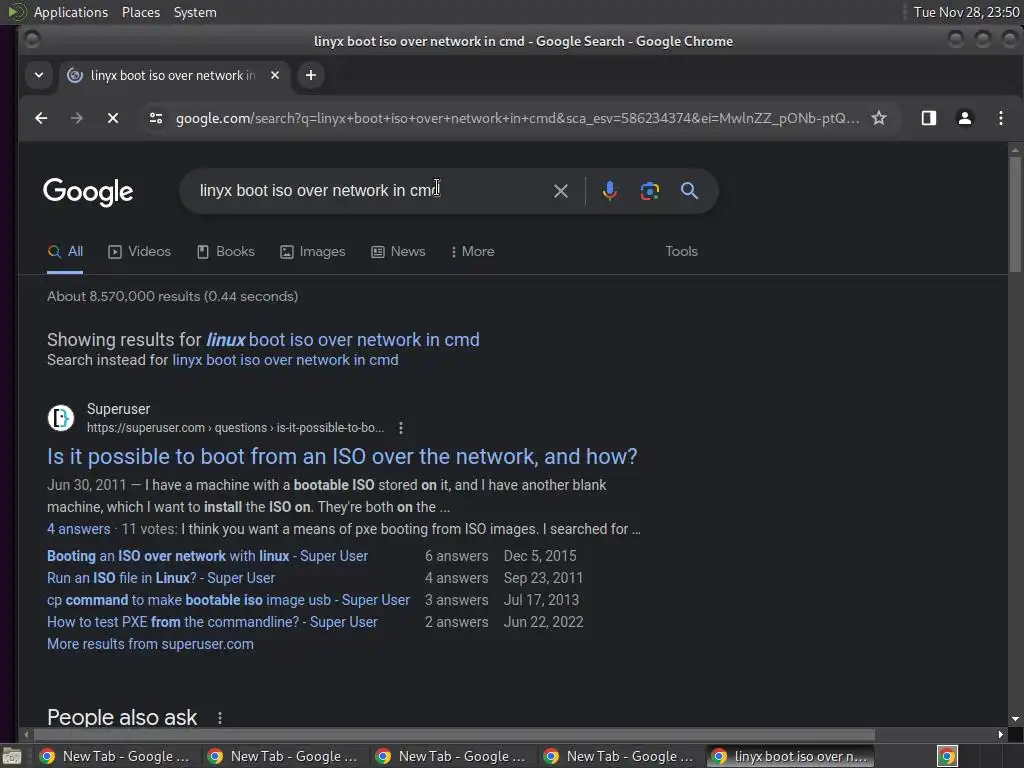Click the show desktop icon in taskbar
1024x768 pixels.
coord(12,756)
